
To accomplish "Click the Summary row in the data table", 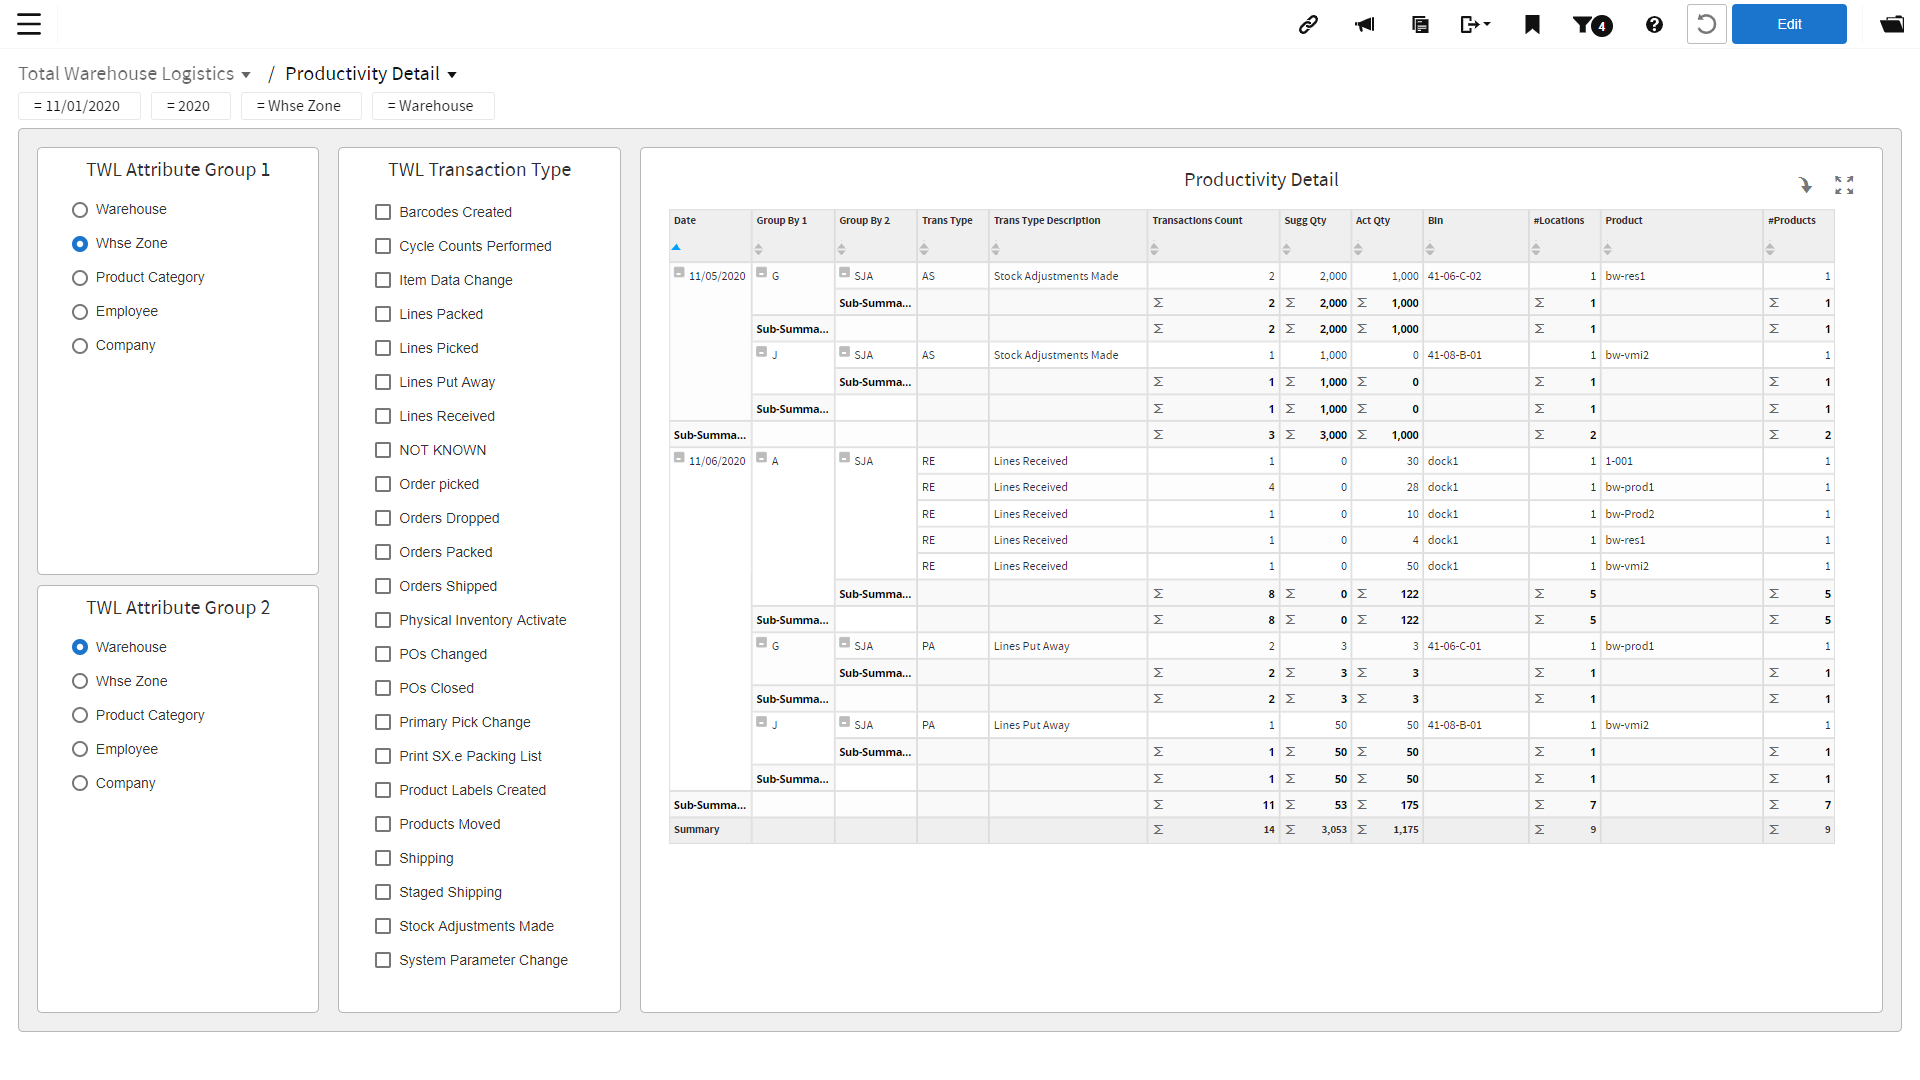I will pos(696,829).
